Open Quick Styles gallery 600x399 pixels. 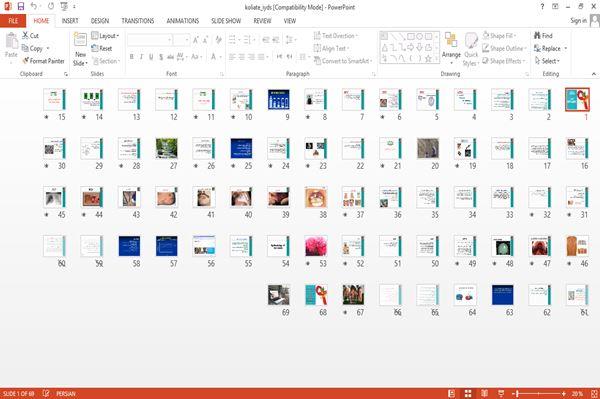[x=471, y=49]
